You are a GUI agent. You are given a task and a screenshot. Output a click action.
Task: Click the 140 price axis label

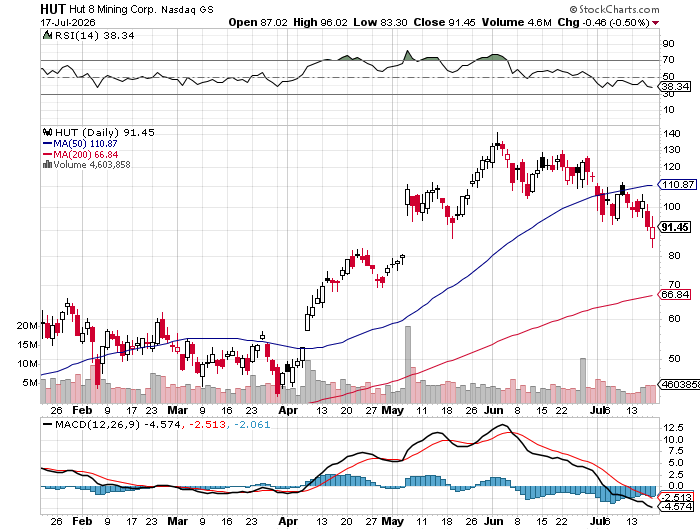[x=672, y=134]
